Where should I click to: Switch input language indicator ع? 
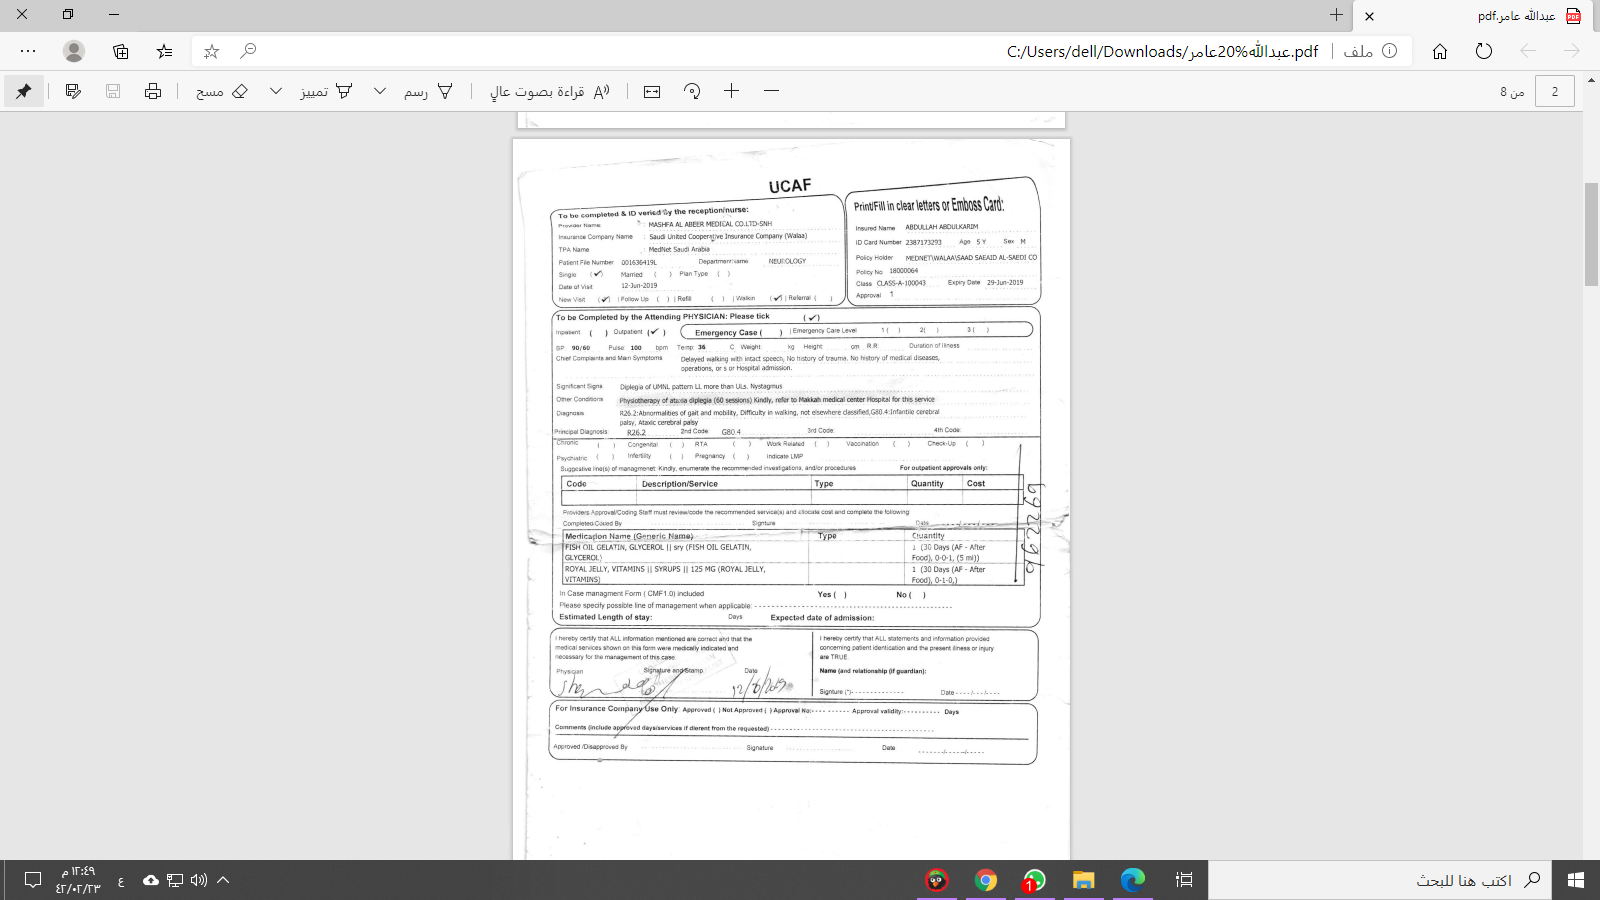[121, 881]
